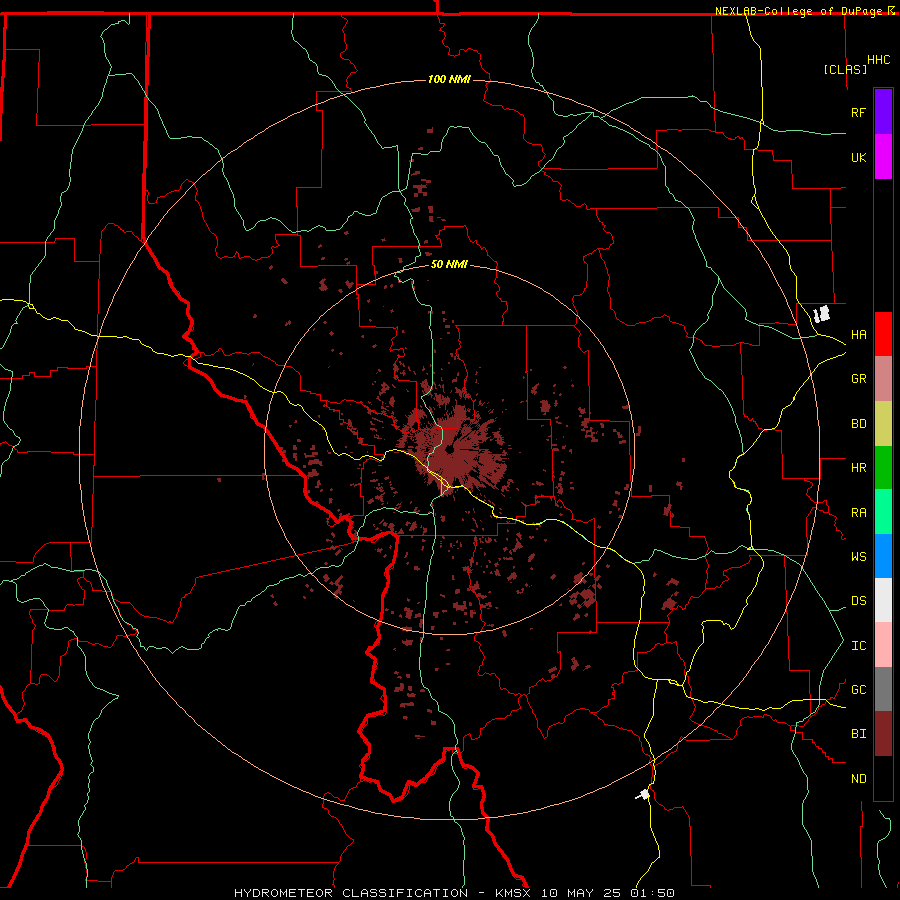Click the mint RA legend swatch

coord(883,512)
